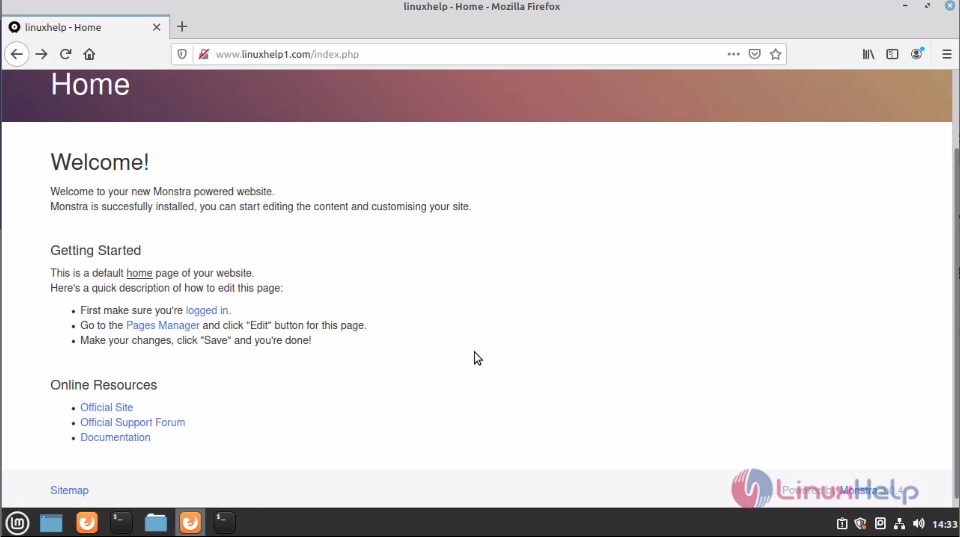The width and height of the screenshot is (960, 537).
Task: Open the Firefox home page
Action: [x=89, y=54]
